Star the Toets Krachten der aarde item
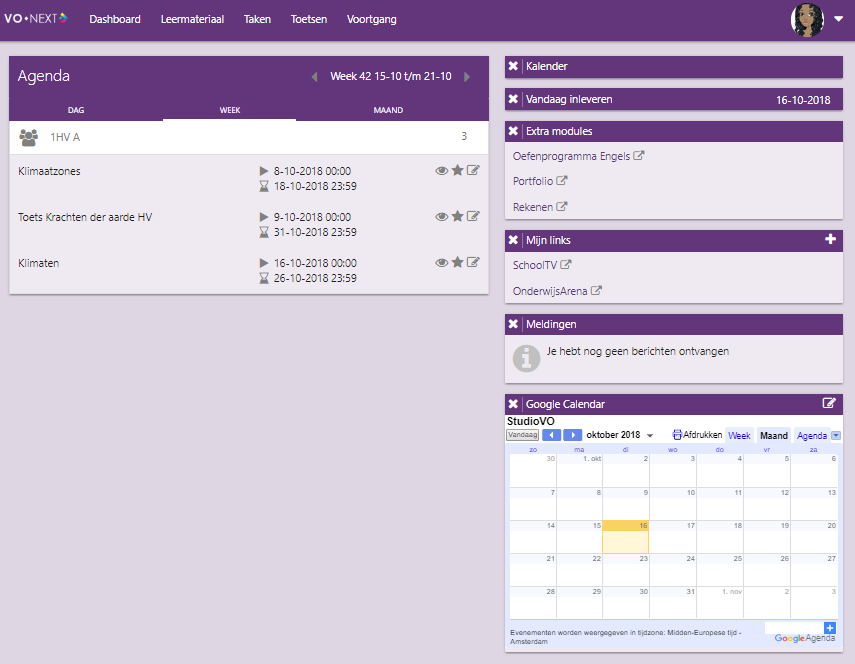The height and width of the screenshot is (664, 855). [457, 216]
